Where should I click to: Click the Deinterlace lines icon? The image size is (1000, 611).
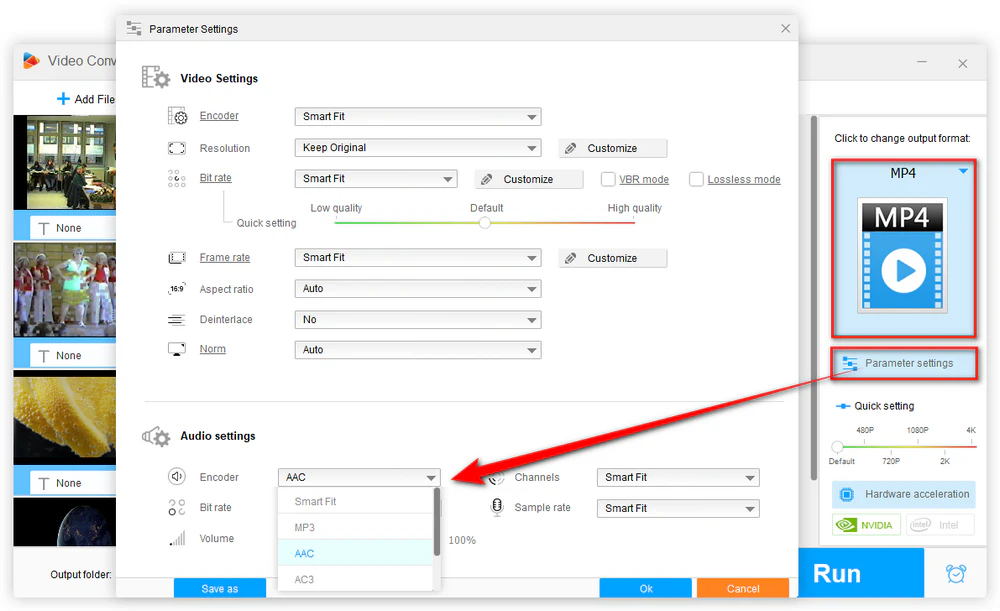coord(177,320)
